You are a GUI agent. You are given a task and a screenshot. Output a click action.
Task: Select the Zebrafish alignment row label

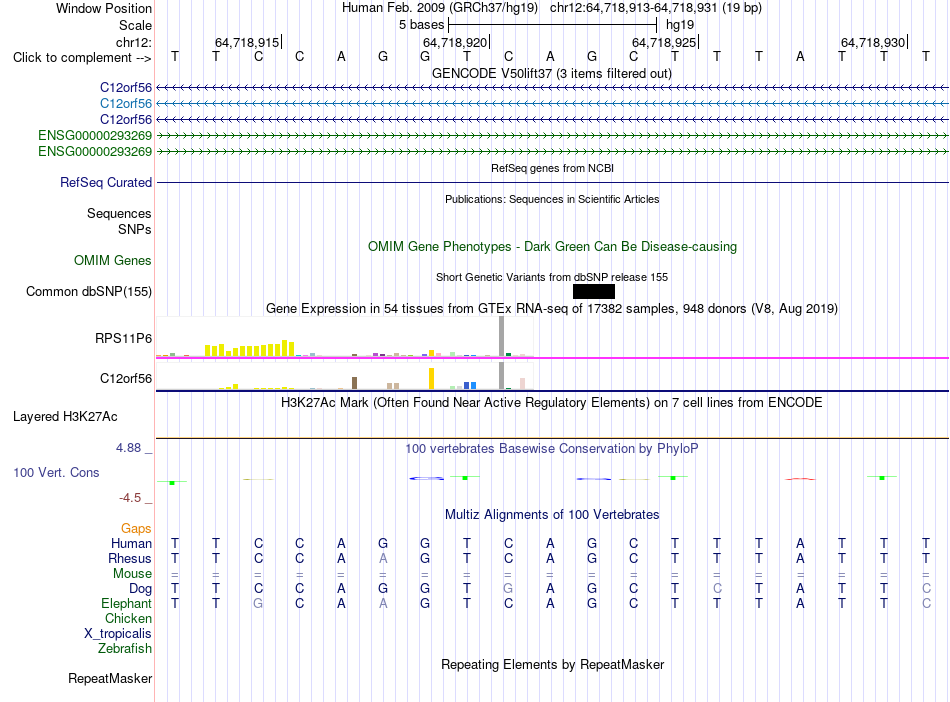(x=125, y=649)
